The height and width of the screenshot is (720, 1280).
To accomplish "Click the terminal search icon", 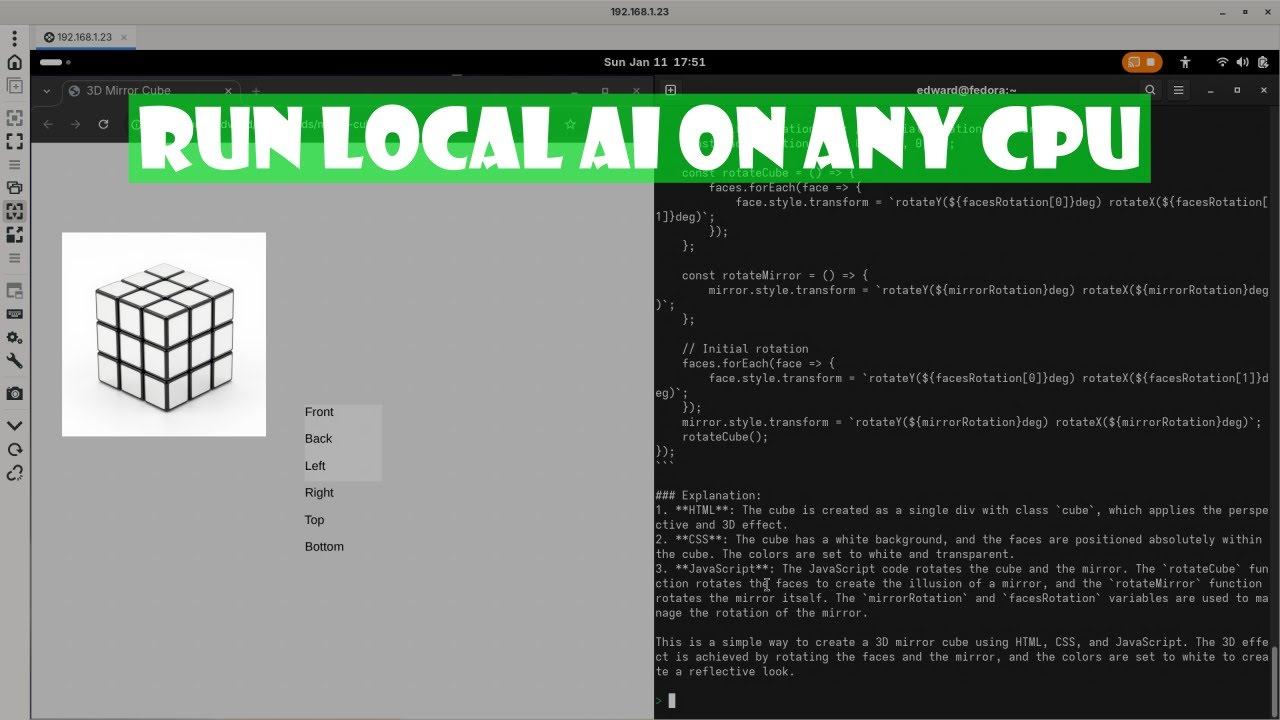I will [x=1150, y=90].
